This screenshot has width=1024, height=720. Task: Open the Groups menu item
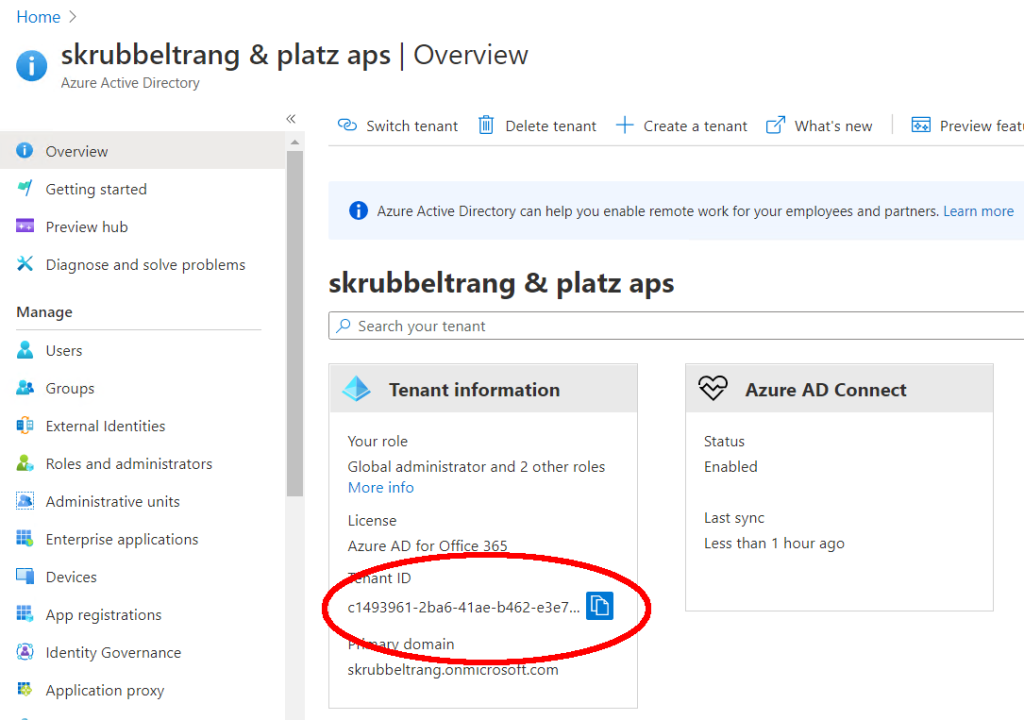[x=70, y=388]
